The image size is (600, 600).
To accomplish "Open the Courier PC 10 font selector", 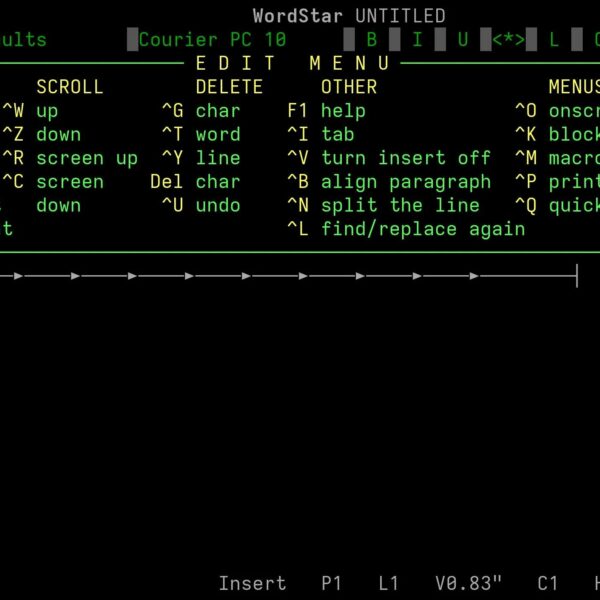I will [x=212, y=39].
